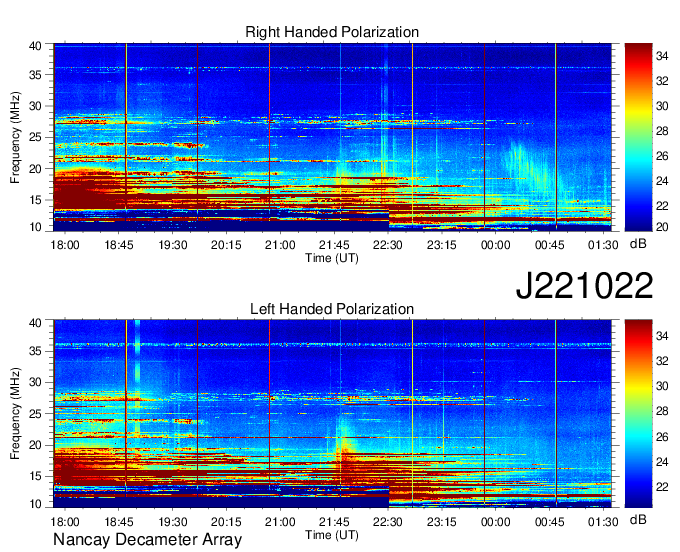This screenshot has height=552, width=680.
Task: Click 18:45 tick on right-handed time axis
Action: point(118,245)
